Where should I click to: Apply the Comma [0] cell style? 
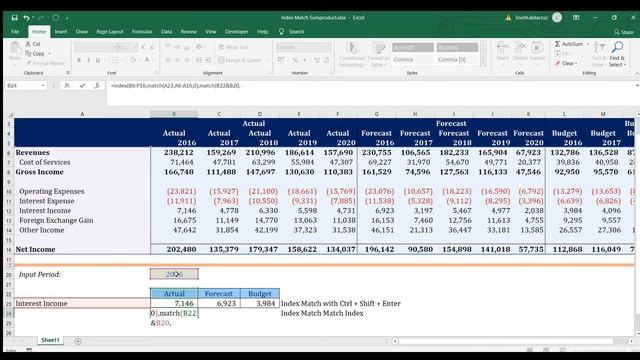pos(457,59)
